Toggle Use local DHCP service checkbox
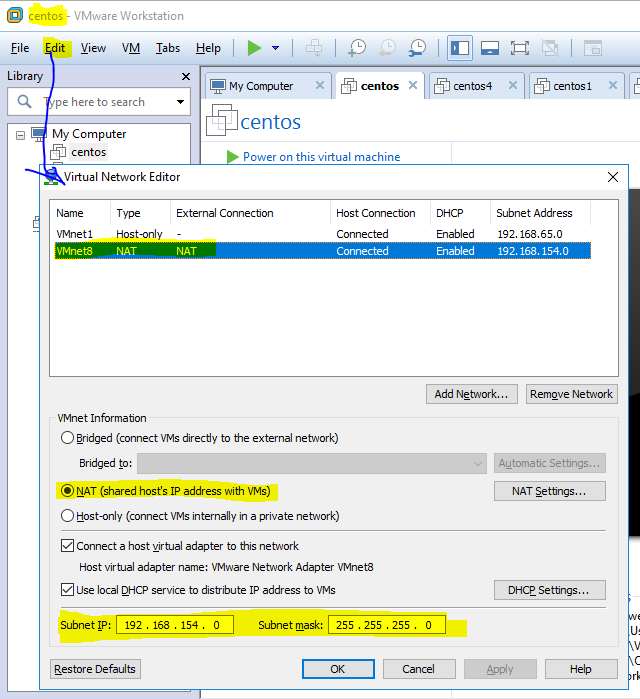This screenshot has width=640, height=699. coord(67,590)
